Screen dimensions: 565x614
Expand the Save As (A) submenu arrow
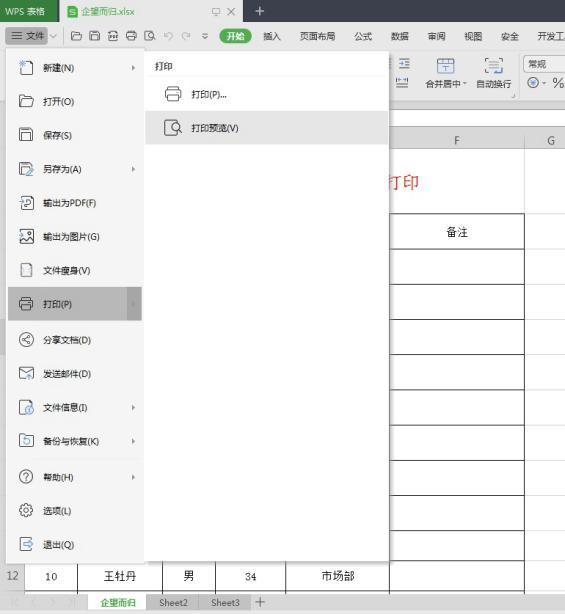[x=133, y=169]
